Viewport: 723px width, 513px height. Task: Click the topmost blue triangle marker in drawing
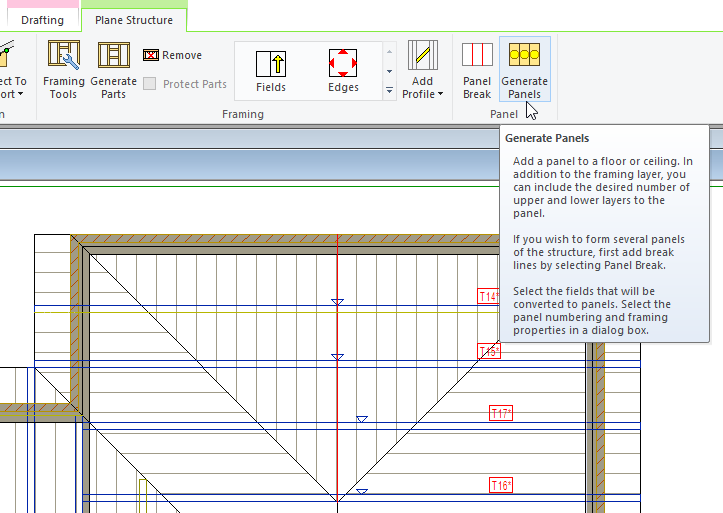(x=337, y=301)
